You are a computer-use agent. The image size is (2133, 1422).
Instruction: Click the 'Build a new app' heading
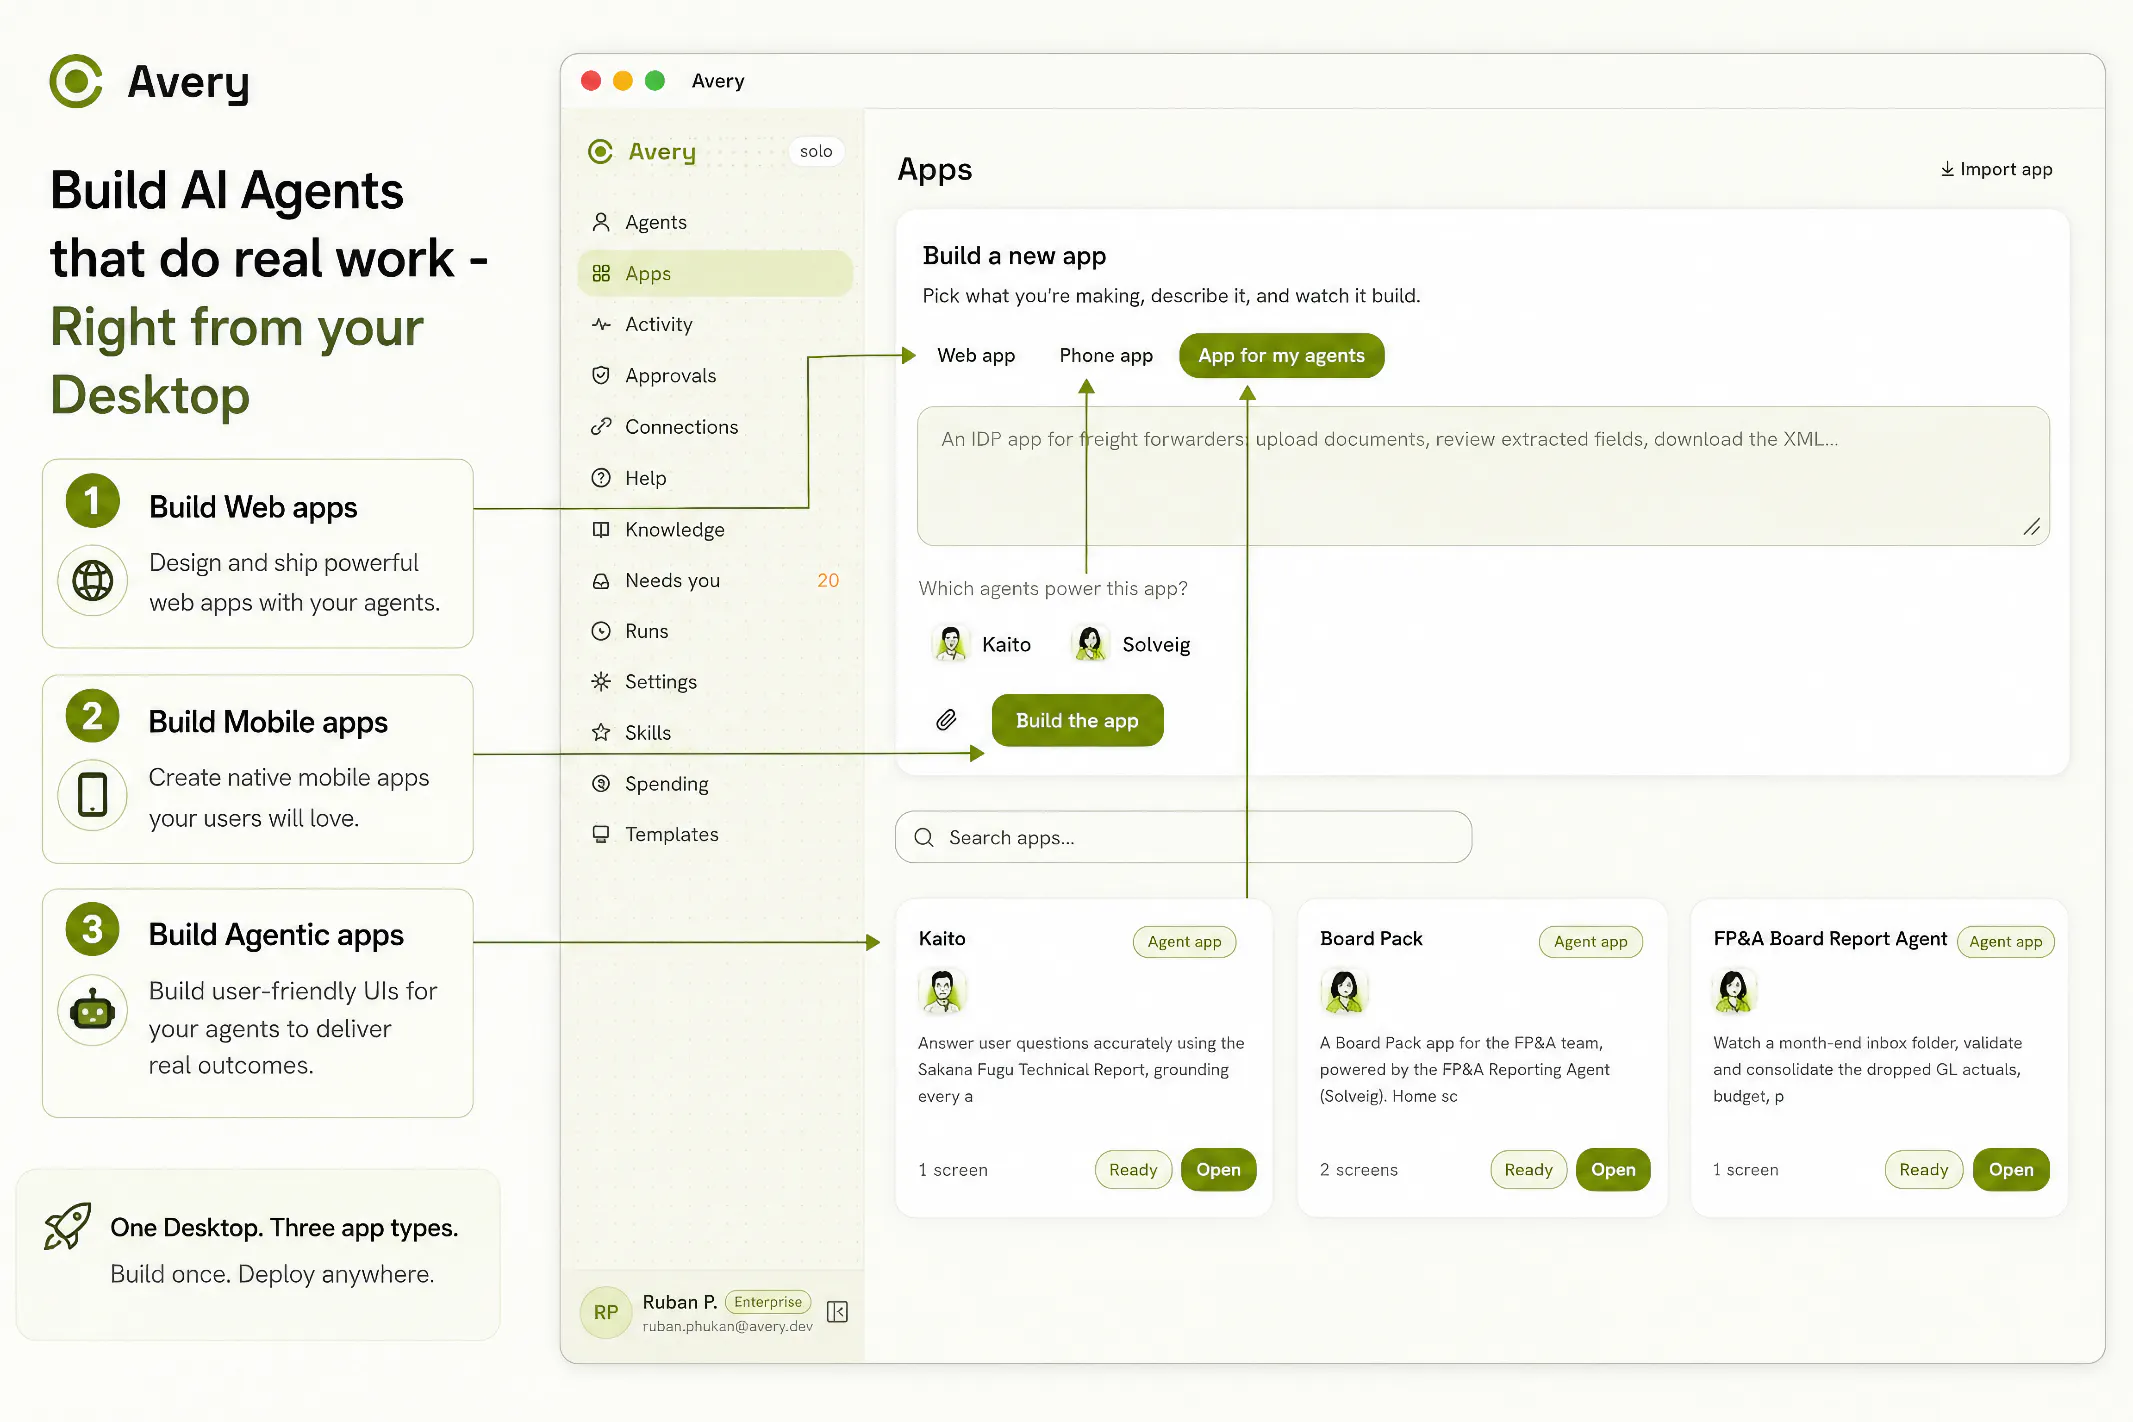tap(1014, 256)
